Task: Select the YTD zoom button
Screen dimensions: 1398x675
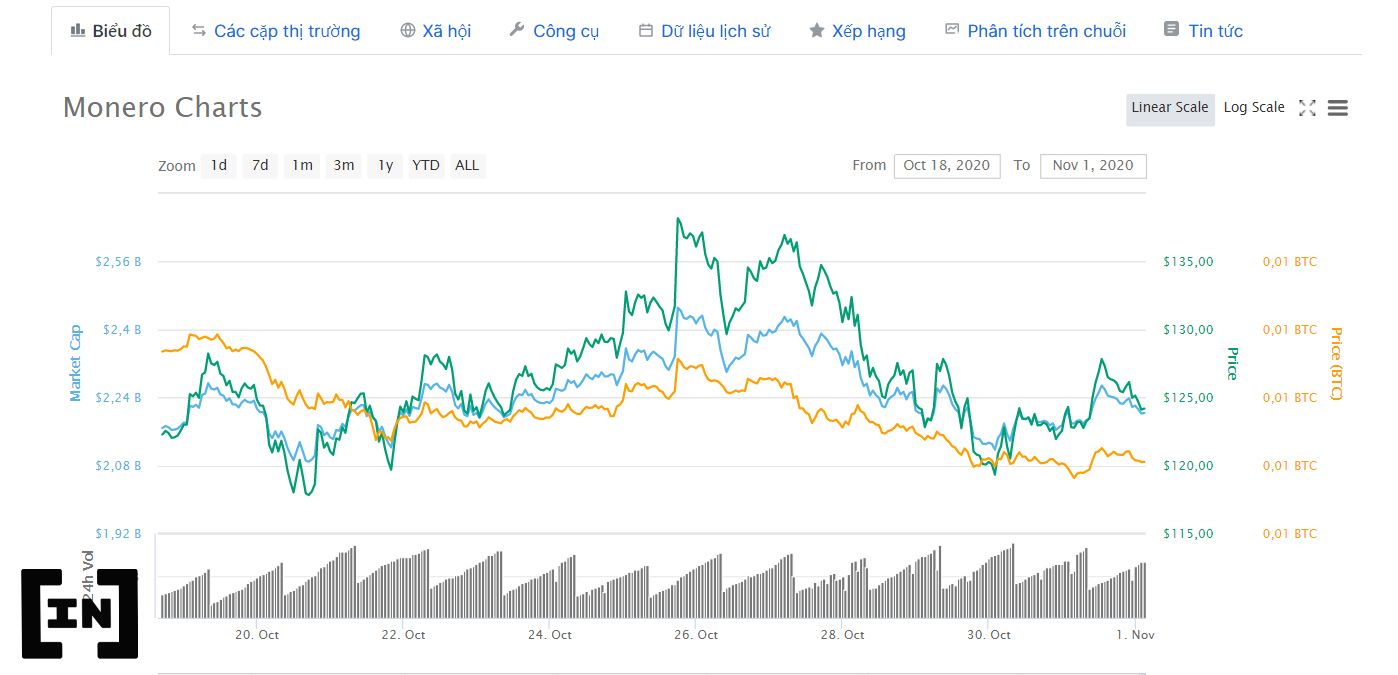Action: click(426, 166)
